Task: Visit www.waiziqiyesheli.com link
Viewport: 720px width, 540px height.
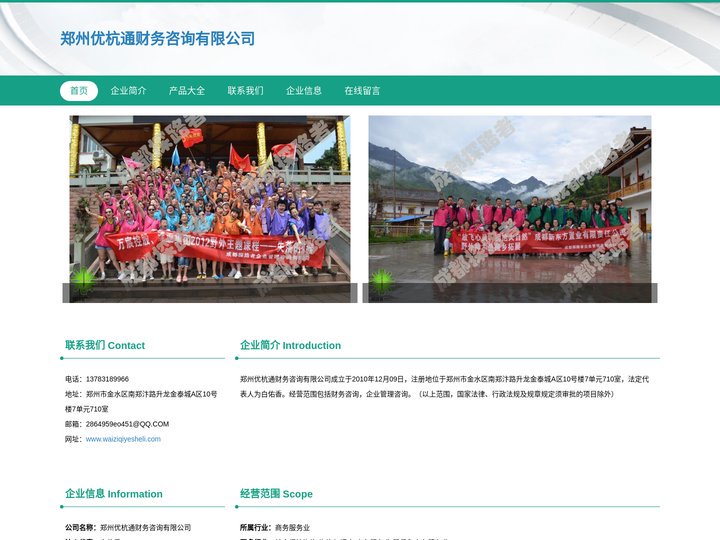Action: coord(123,439)
